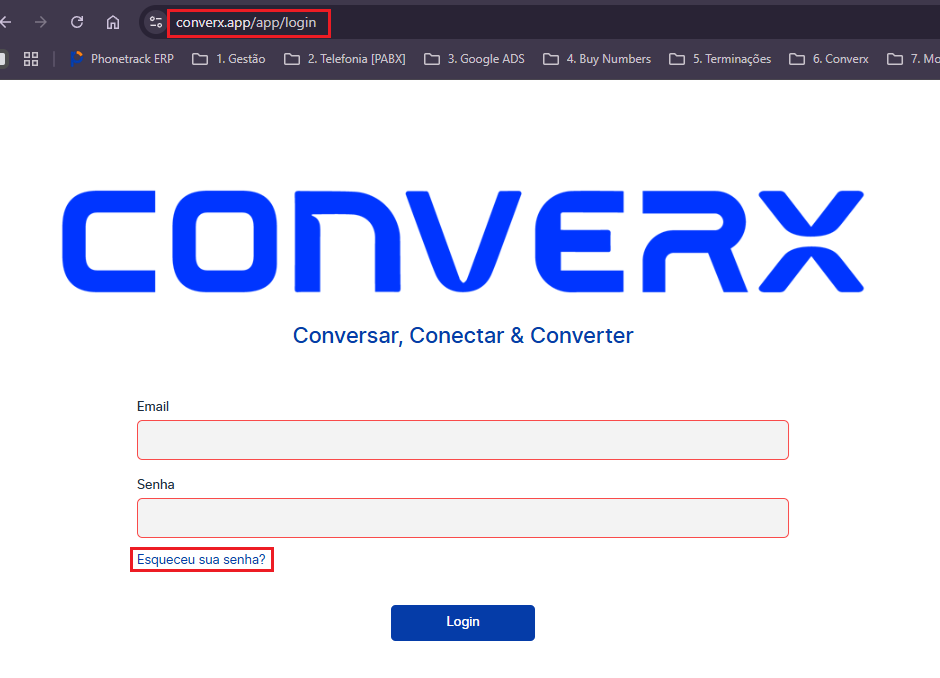Go to the browser home page

113,22
